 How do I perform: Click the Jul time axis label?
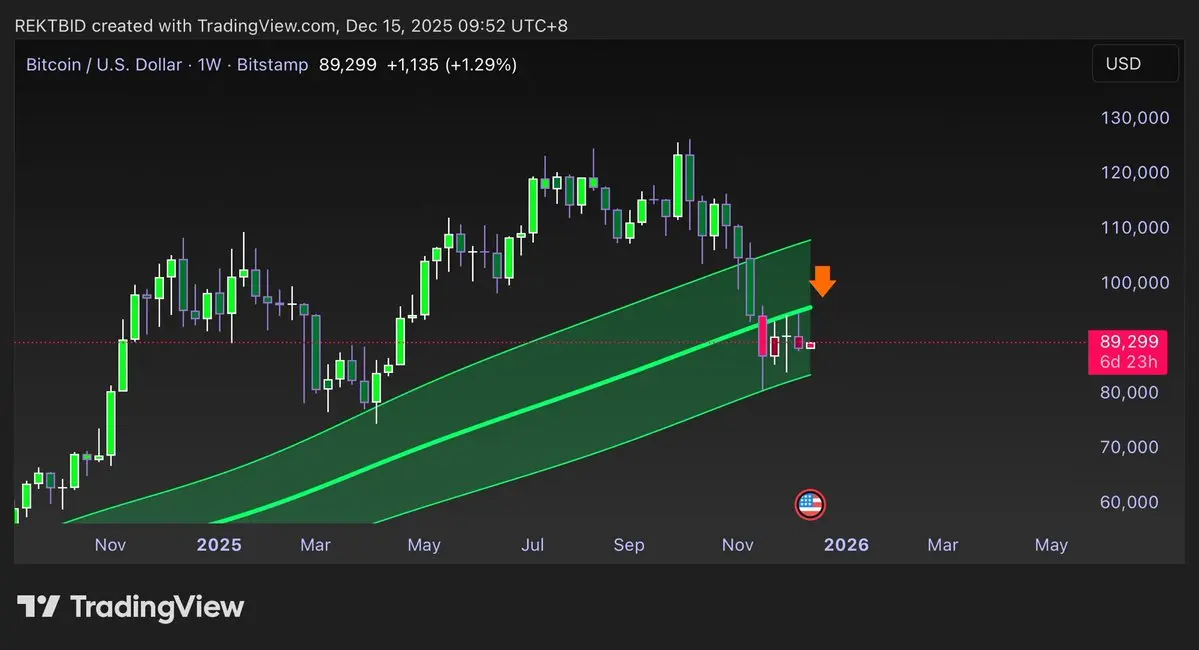pos(532,544)
